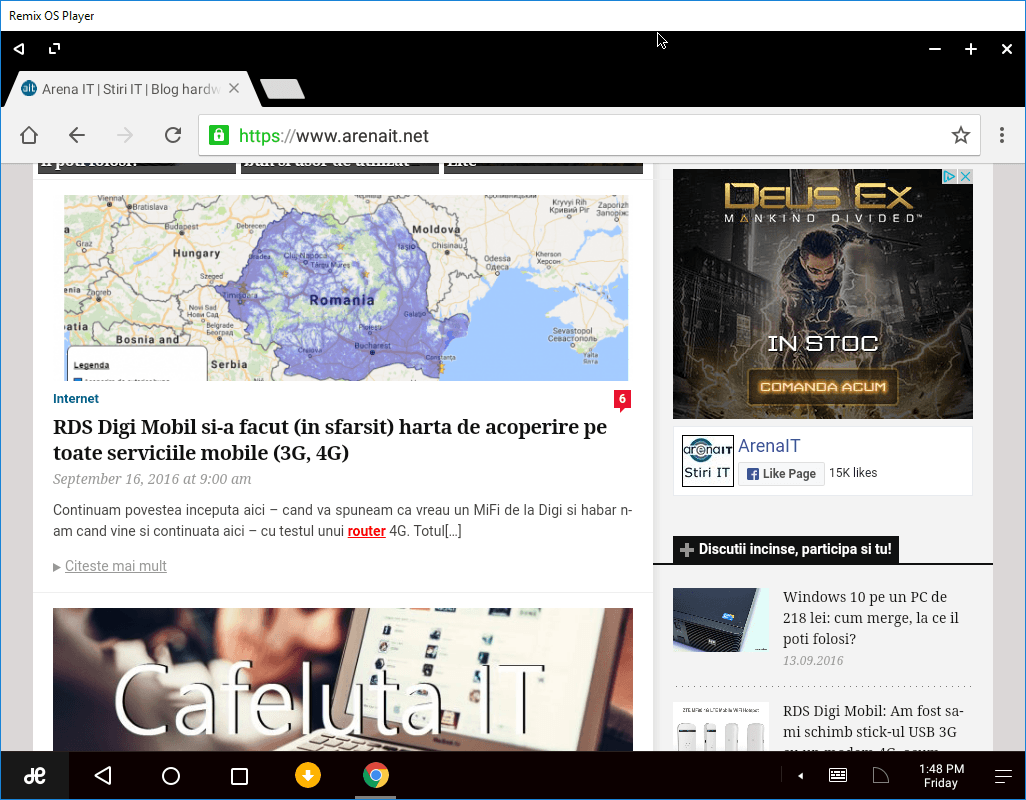Bookmark this page with the star

(x=961, y=135)
